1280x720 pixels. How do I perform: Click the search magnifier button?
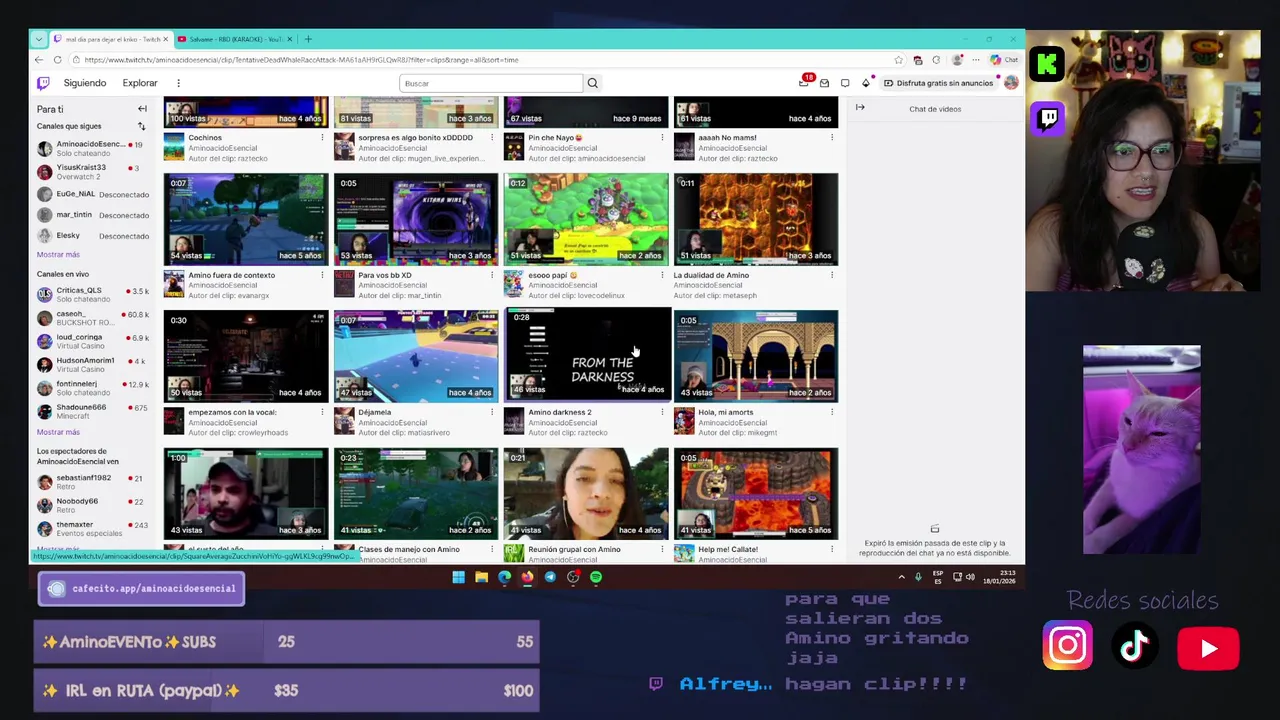pyautogui.click(x=592, y=83)
